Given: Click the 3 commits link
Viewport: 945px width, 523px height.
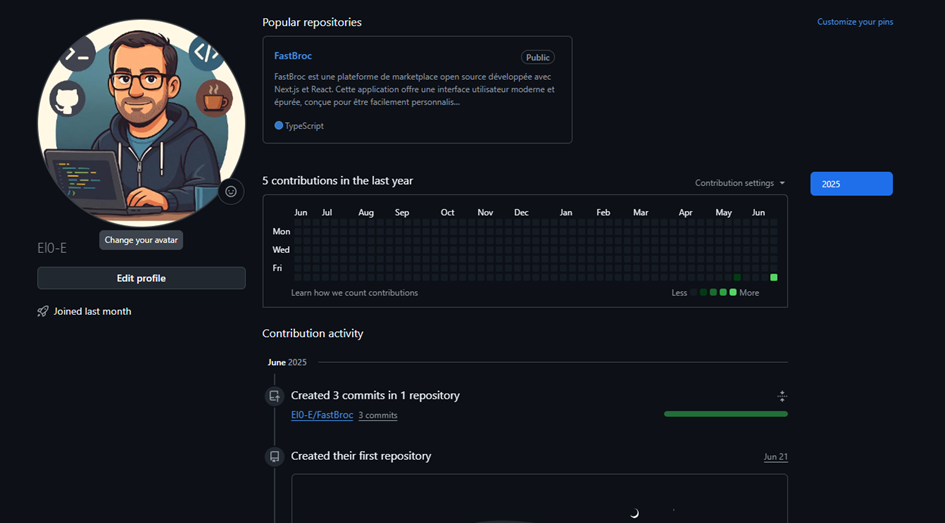Looking at the screenshot, I should pyautogui.click(x=378, y=415).
